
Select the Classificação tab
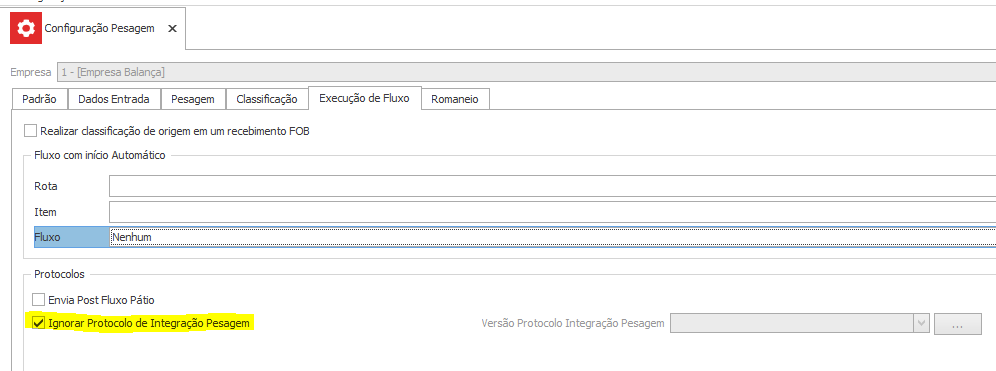tap(267, 99)
